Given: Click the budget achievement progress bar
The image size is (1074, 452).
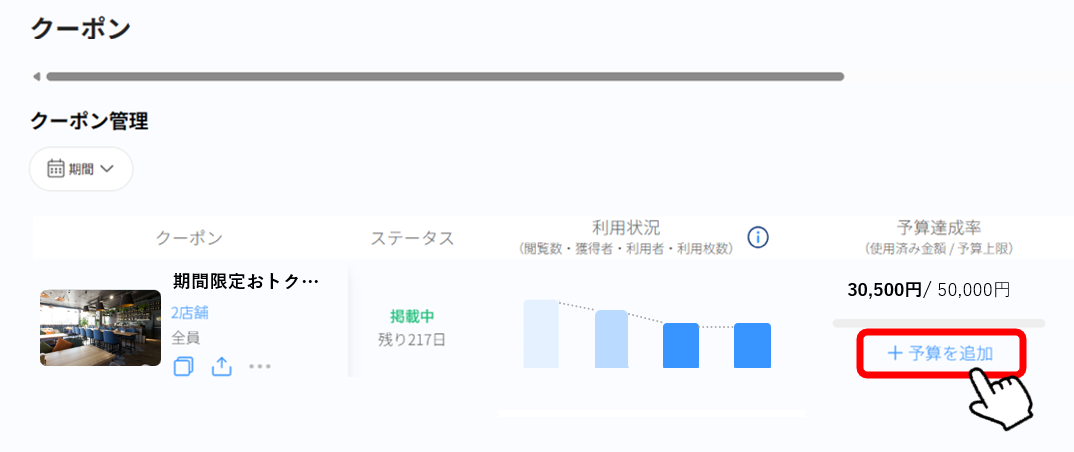Looking at the screenshot, I should coord(938,323).
